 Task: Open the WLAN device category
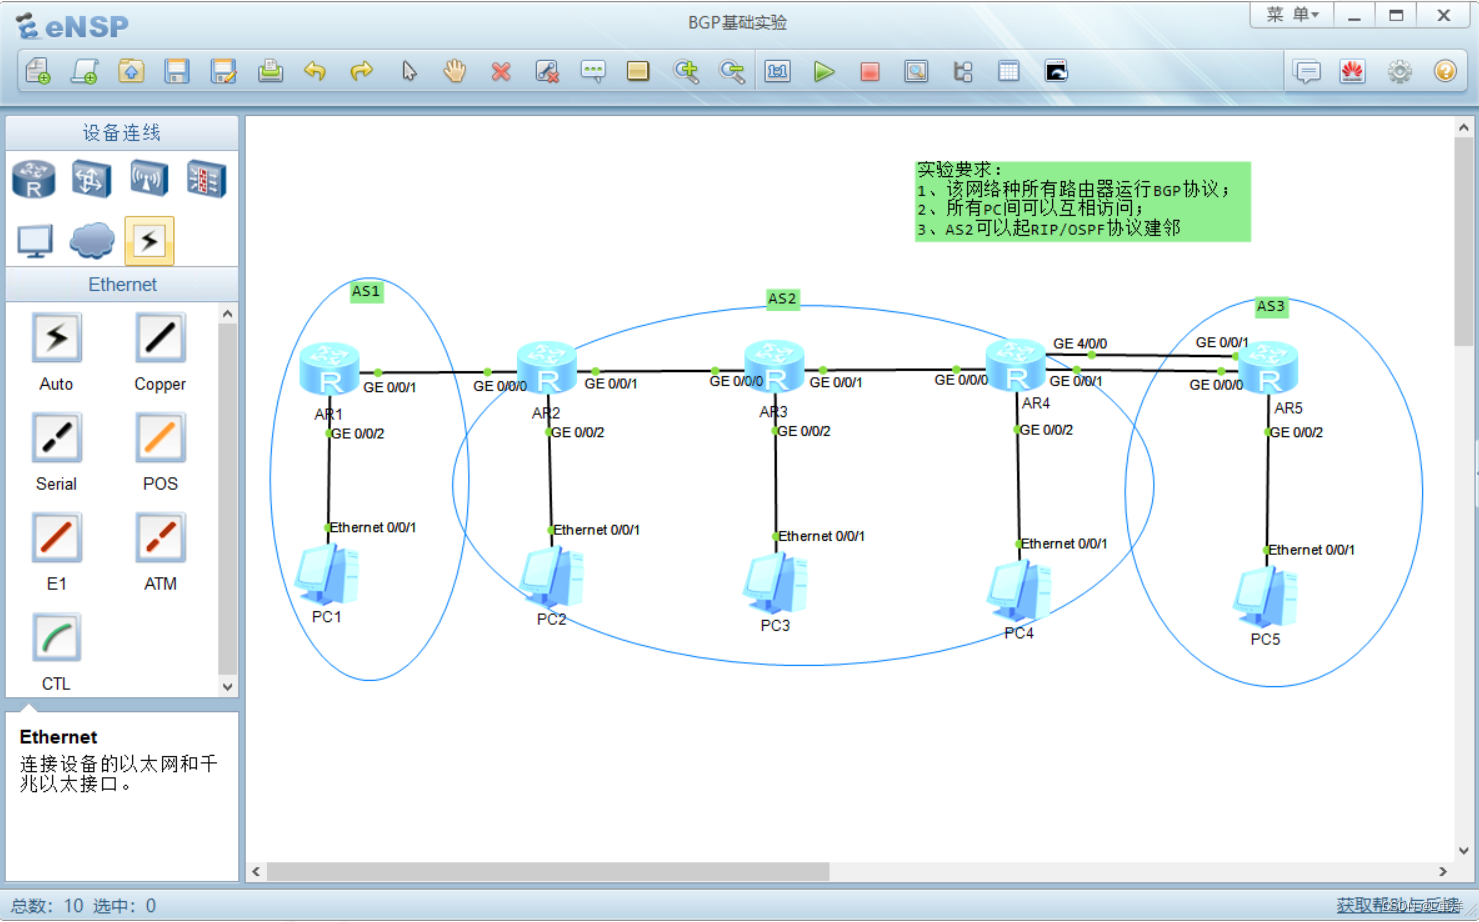click(x=148, y=178)
